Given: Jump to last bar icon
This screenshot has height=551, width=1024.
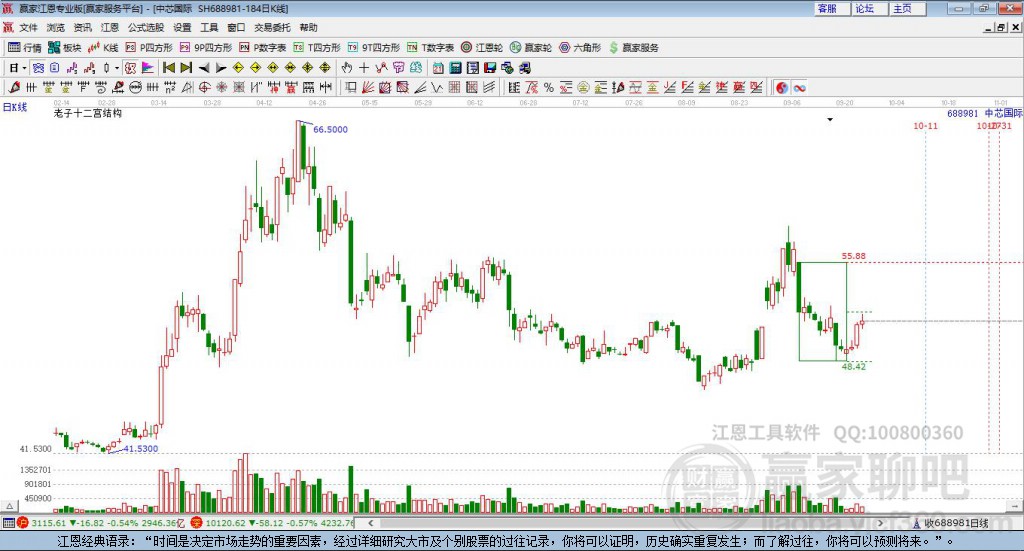Looking at the screenshot, I should pyautogui.click(x=186, y=67).
